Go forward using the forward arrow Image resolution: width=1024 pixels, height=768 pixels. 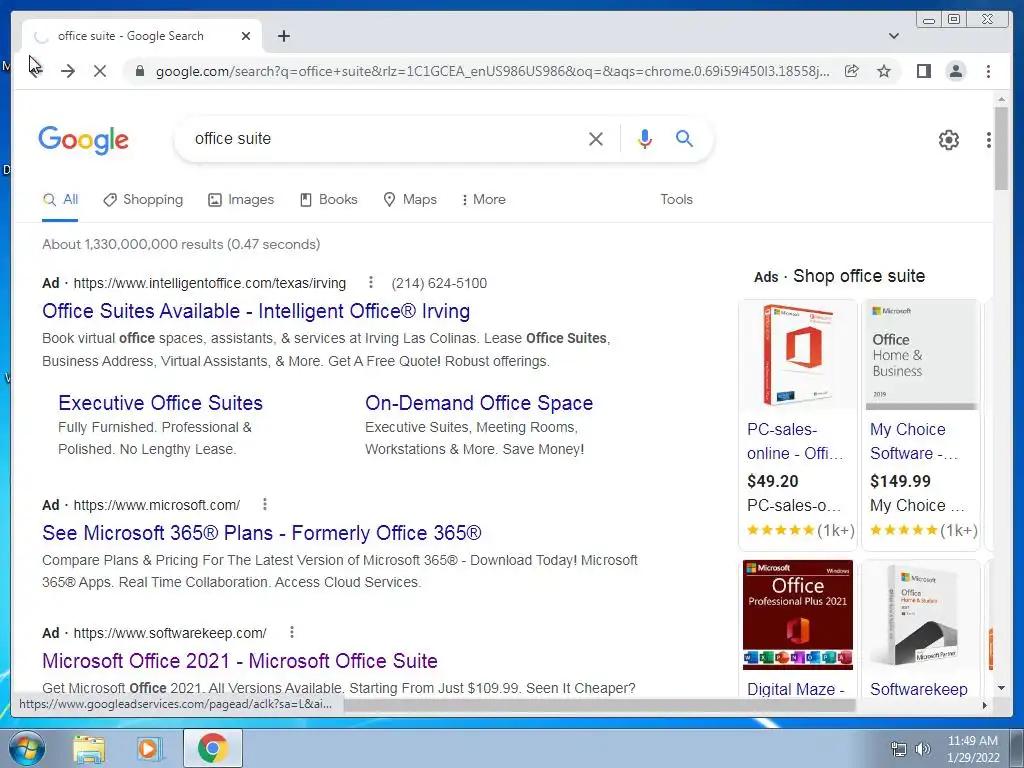coord(68,71)
